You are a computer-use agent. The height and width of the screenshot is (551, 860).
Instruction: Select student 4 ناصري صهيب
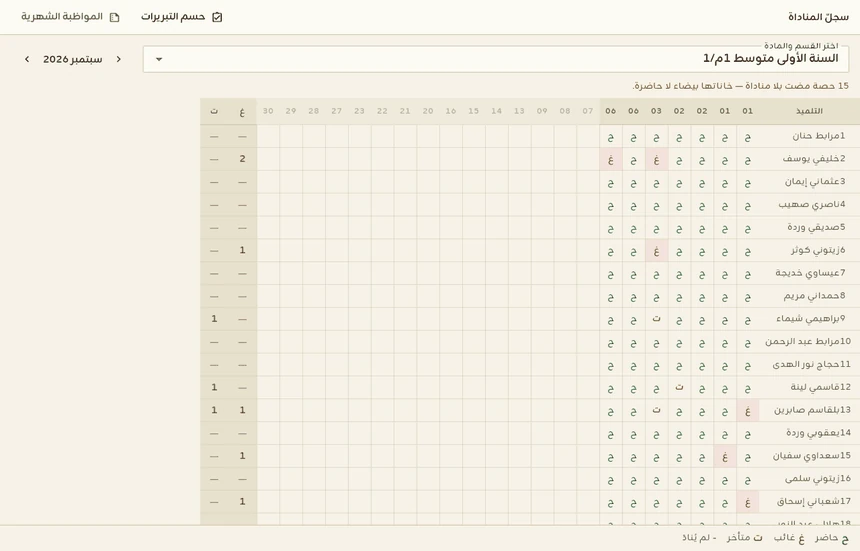(x=810, y=205)
